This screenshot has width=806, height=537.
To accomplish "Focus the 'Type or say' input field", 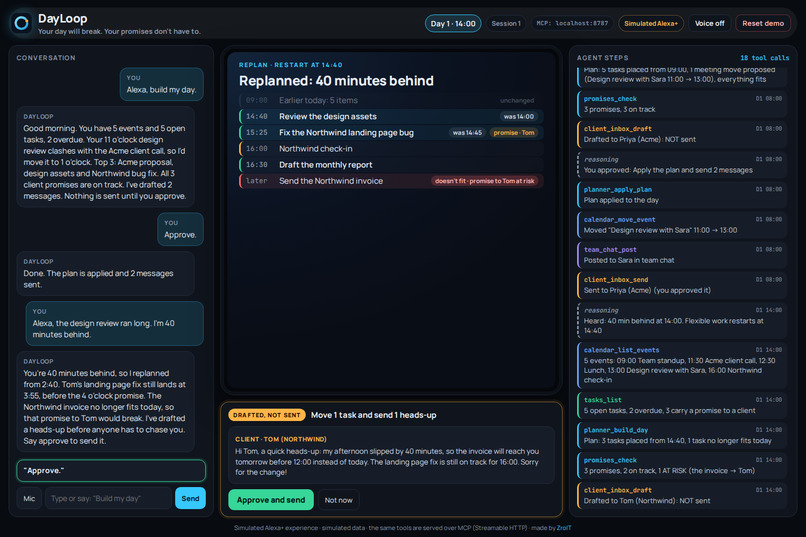I will [108, 498].
